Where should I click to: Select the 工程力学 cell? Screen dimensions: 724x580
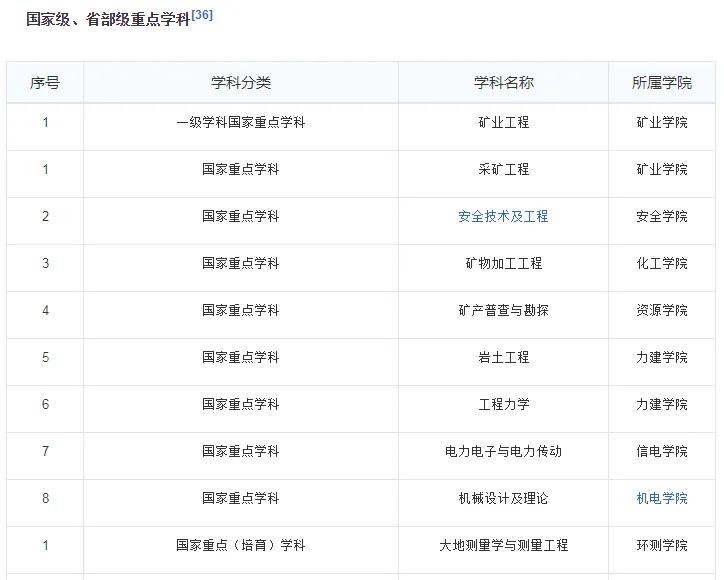coord(503,404)
